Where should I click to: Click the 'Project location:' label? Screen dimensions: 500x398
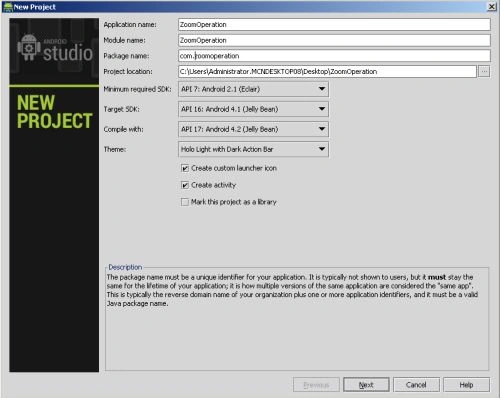[x=128, y=72]
